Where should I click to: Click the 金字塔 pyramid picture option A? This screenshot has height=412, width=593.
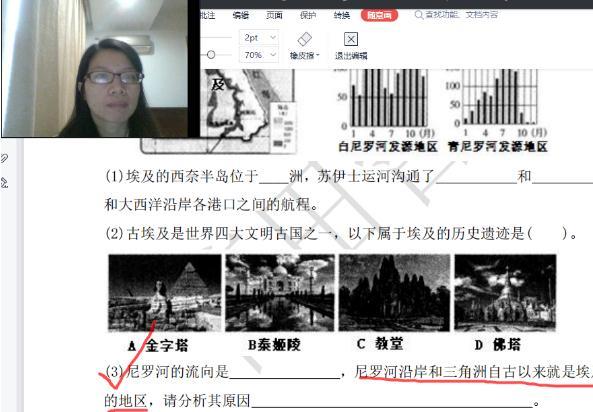point(165,293)
